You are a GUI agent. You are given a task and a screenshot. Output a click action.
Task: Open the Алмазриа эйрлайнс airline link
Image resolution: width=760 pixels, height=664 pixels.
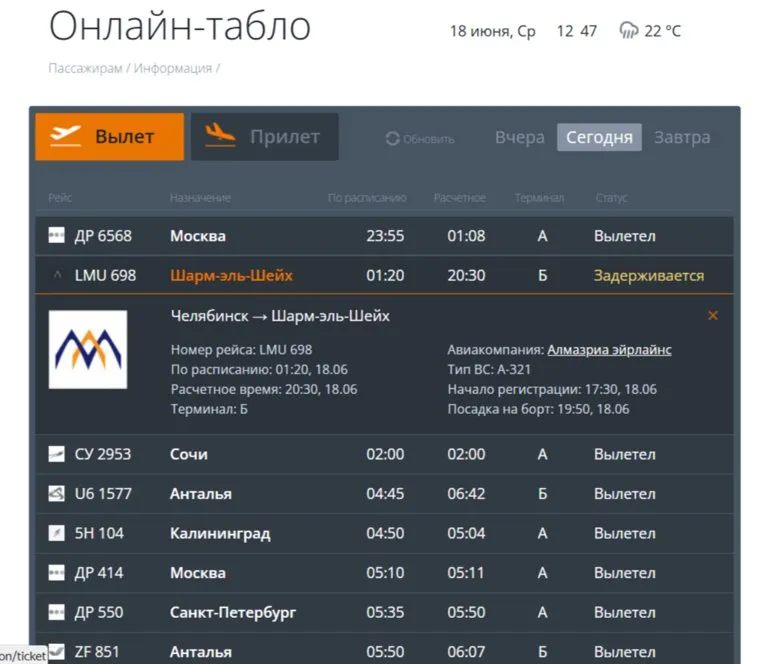coord(609,350)
